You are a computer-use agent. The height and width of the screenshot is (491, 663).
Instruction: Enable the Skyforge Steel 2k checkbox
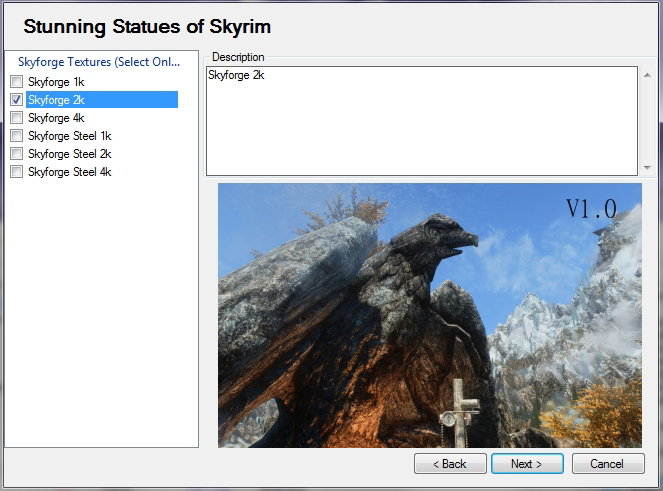click(16, 154)
